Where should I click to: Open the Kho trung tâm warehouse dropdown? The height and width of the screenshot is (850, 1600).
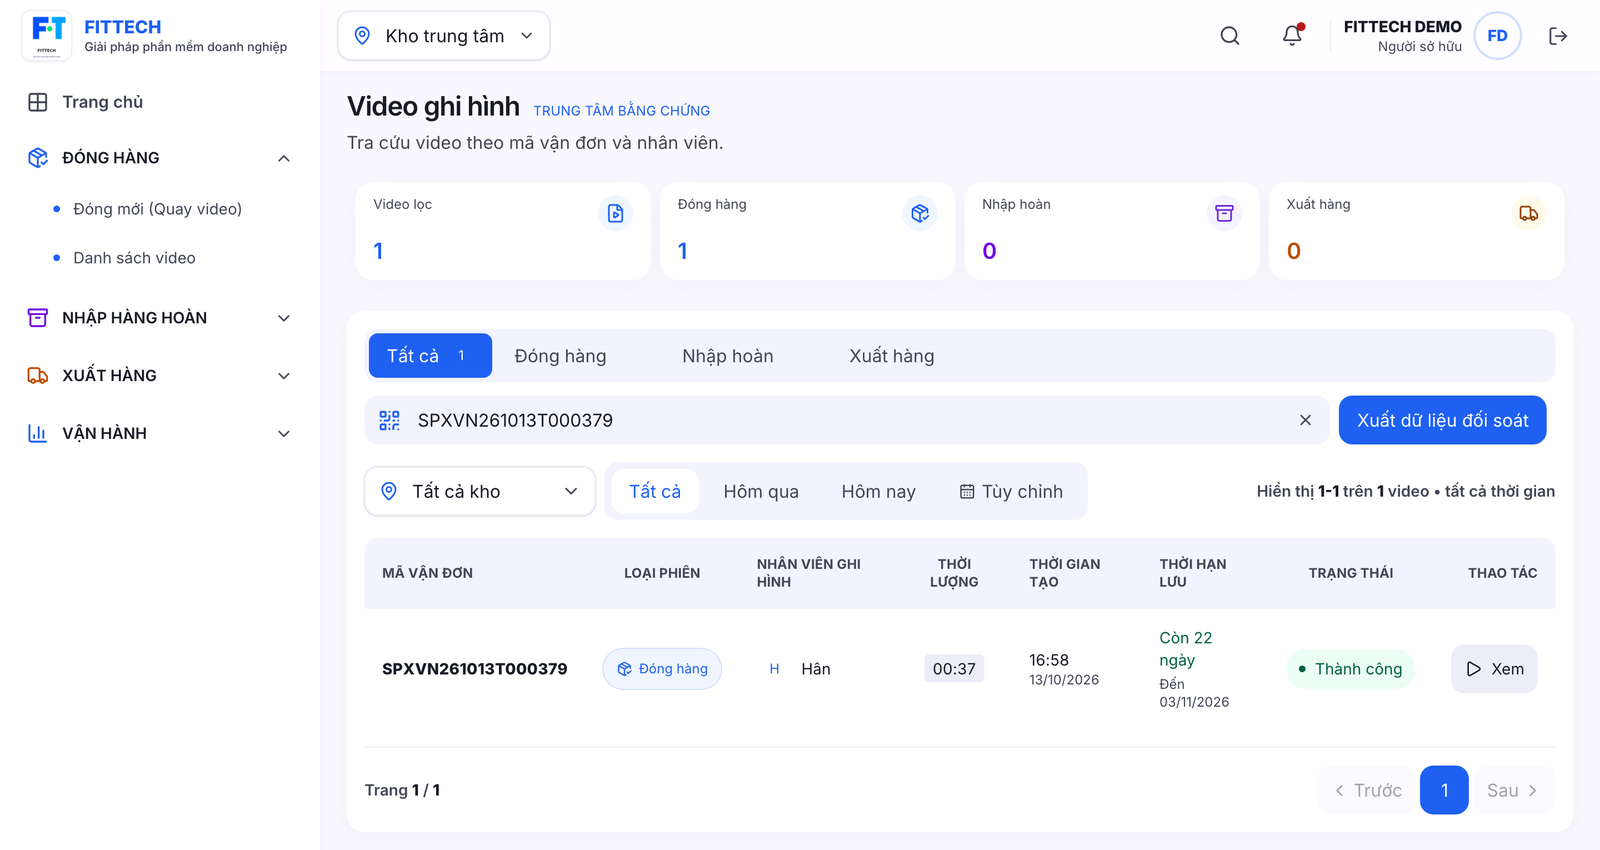[444, 36]
